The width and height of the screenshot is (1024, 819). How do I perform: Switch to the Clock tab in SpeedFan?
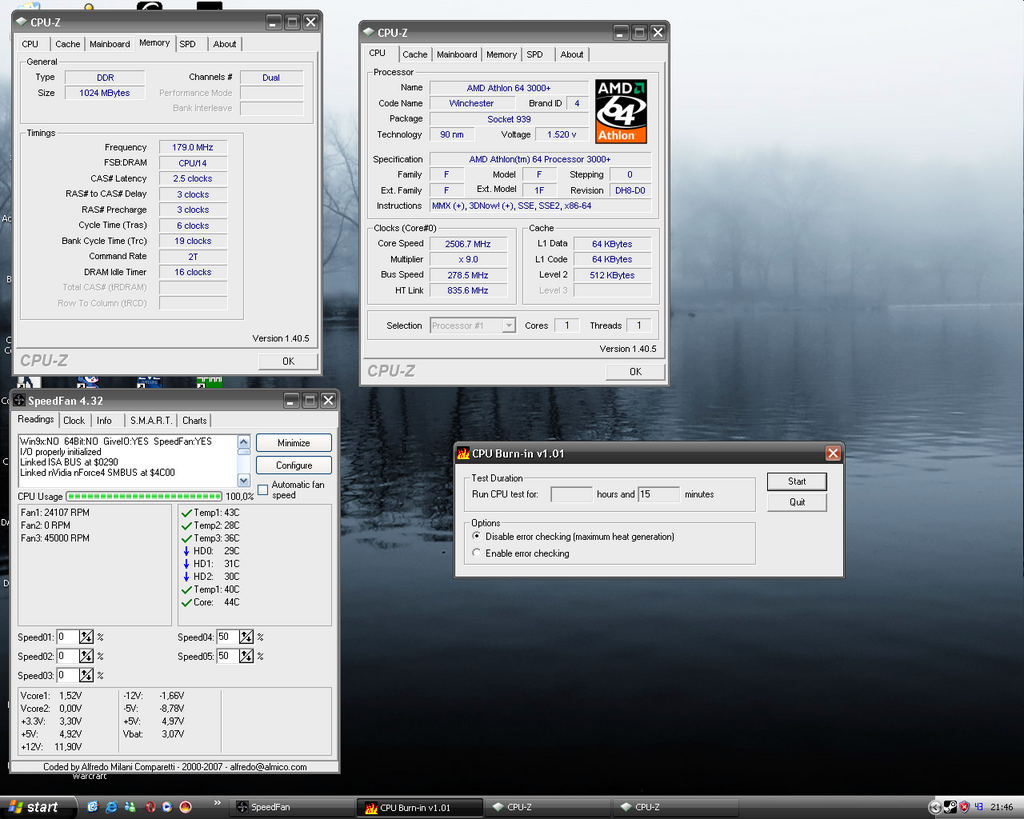coord(74,421)
